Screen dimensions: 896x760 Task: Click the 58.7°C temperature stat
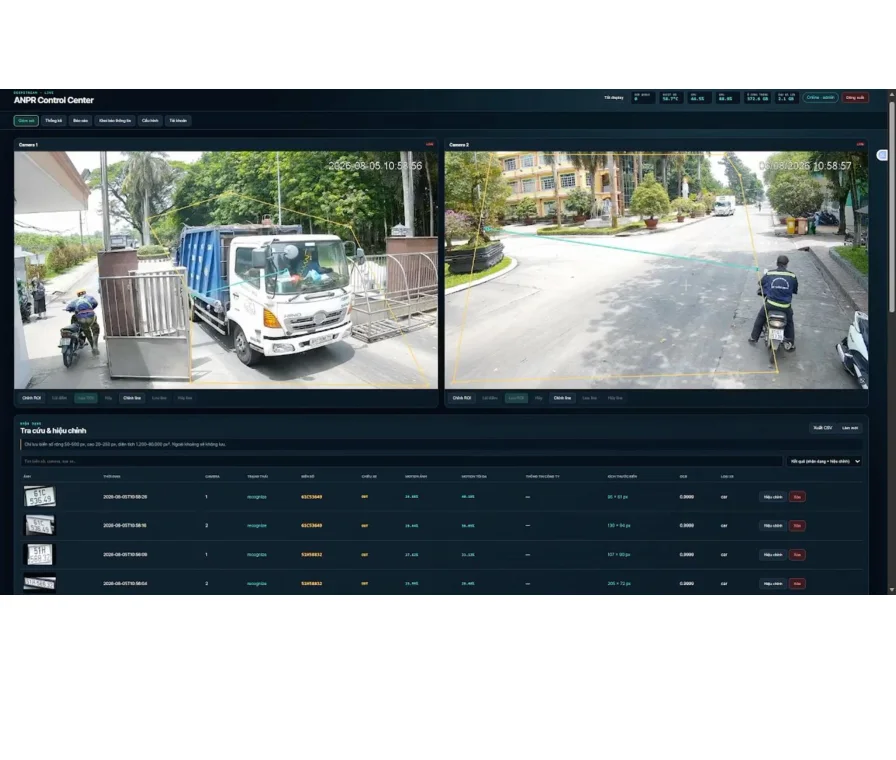tap(671, 98)
